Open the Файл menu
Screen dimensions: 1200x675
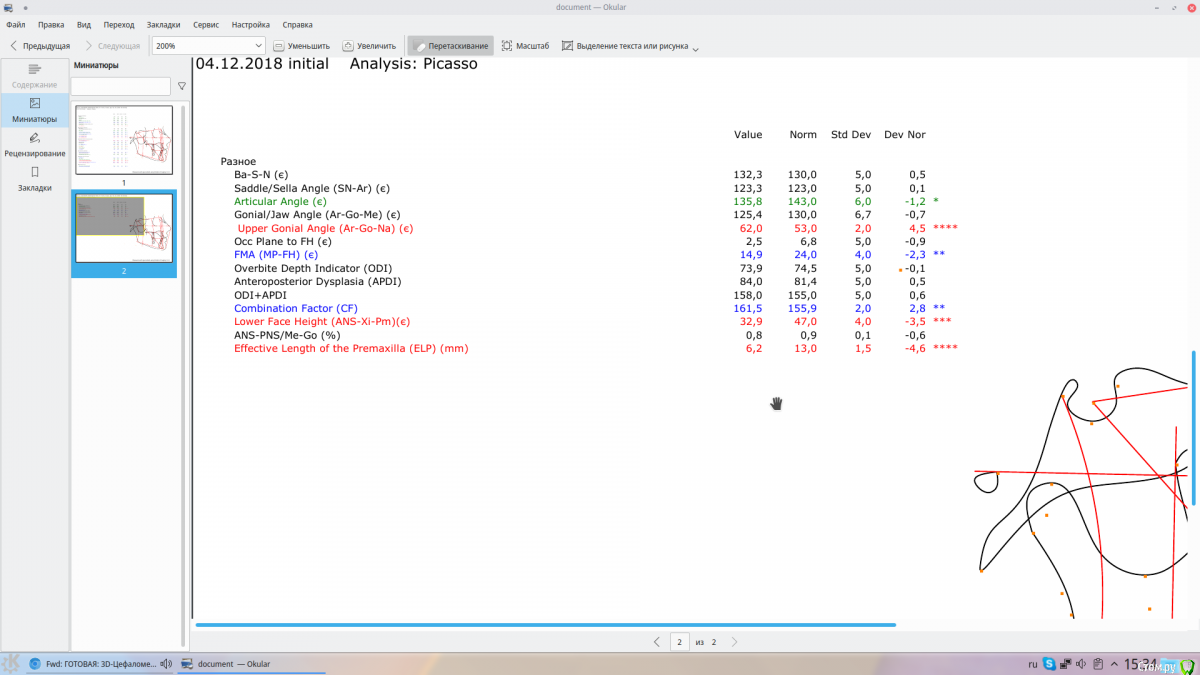coord(16,24)
